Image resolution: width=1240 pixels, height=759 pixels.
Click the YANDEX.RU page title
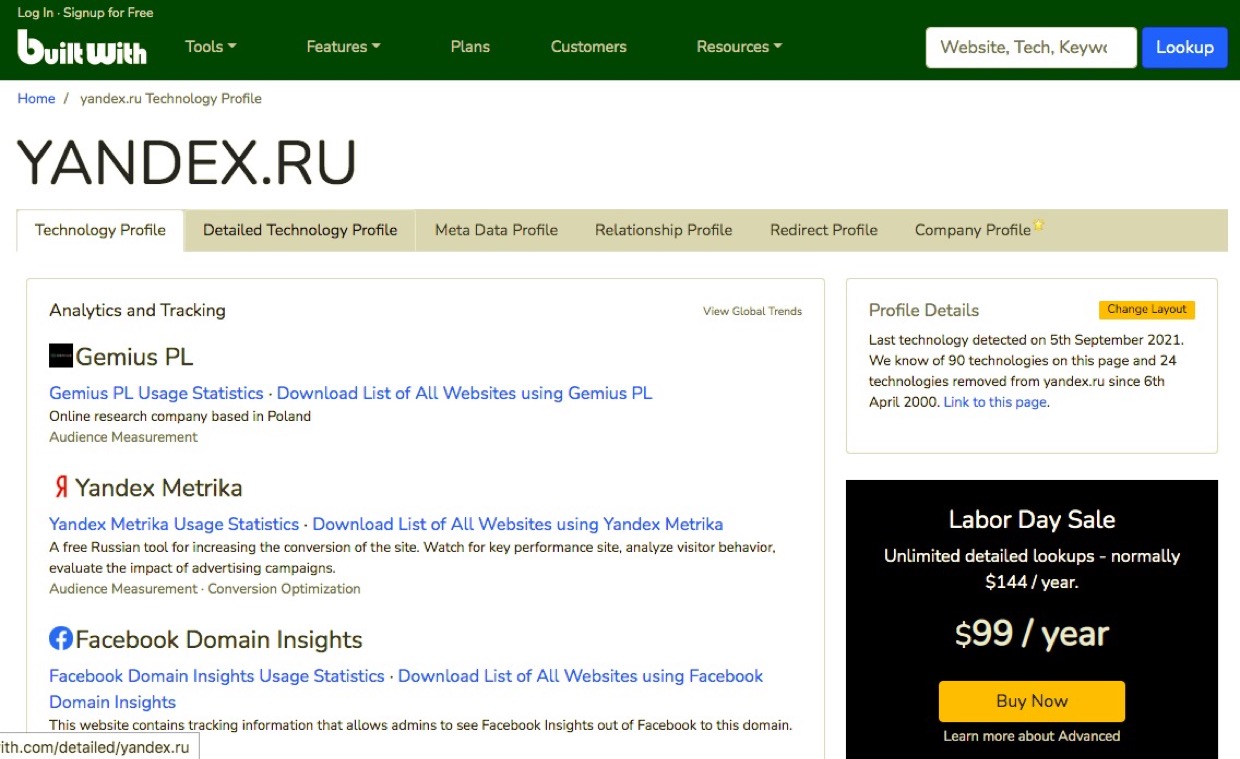tap(187, 161)
